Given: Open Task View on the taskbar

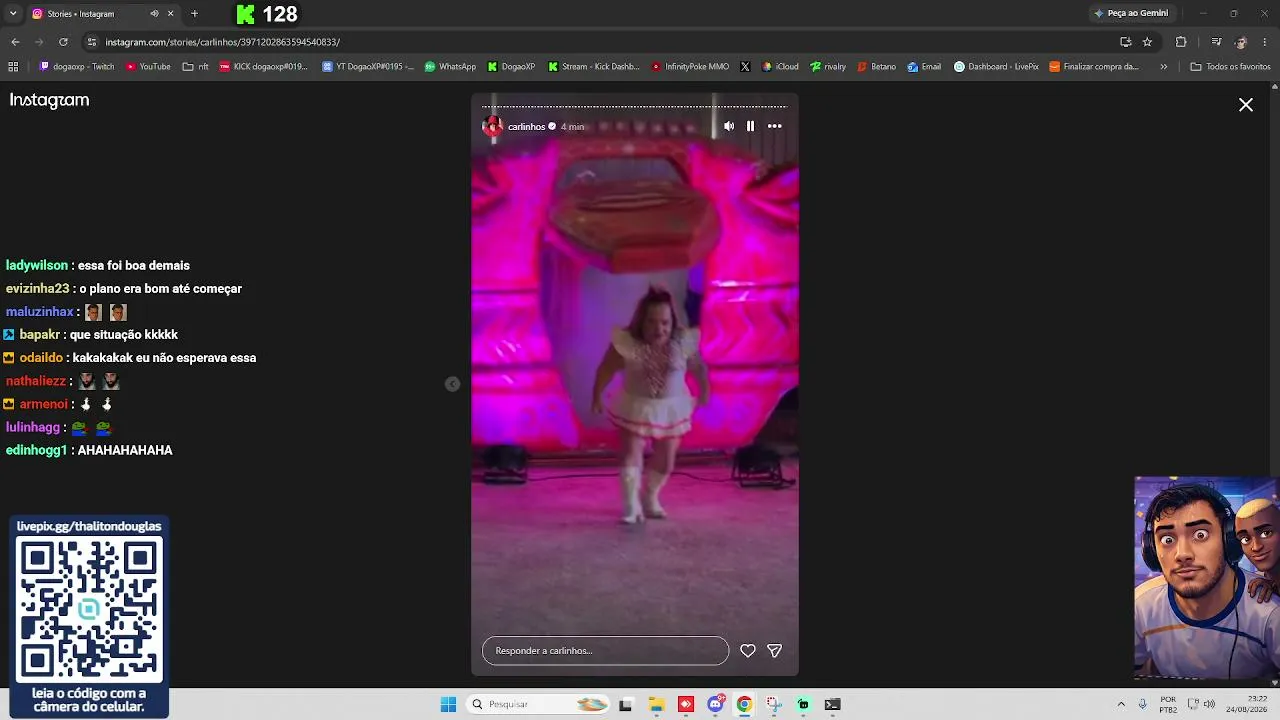Looking at the screenshot, I should tap(626, 704).
